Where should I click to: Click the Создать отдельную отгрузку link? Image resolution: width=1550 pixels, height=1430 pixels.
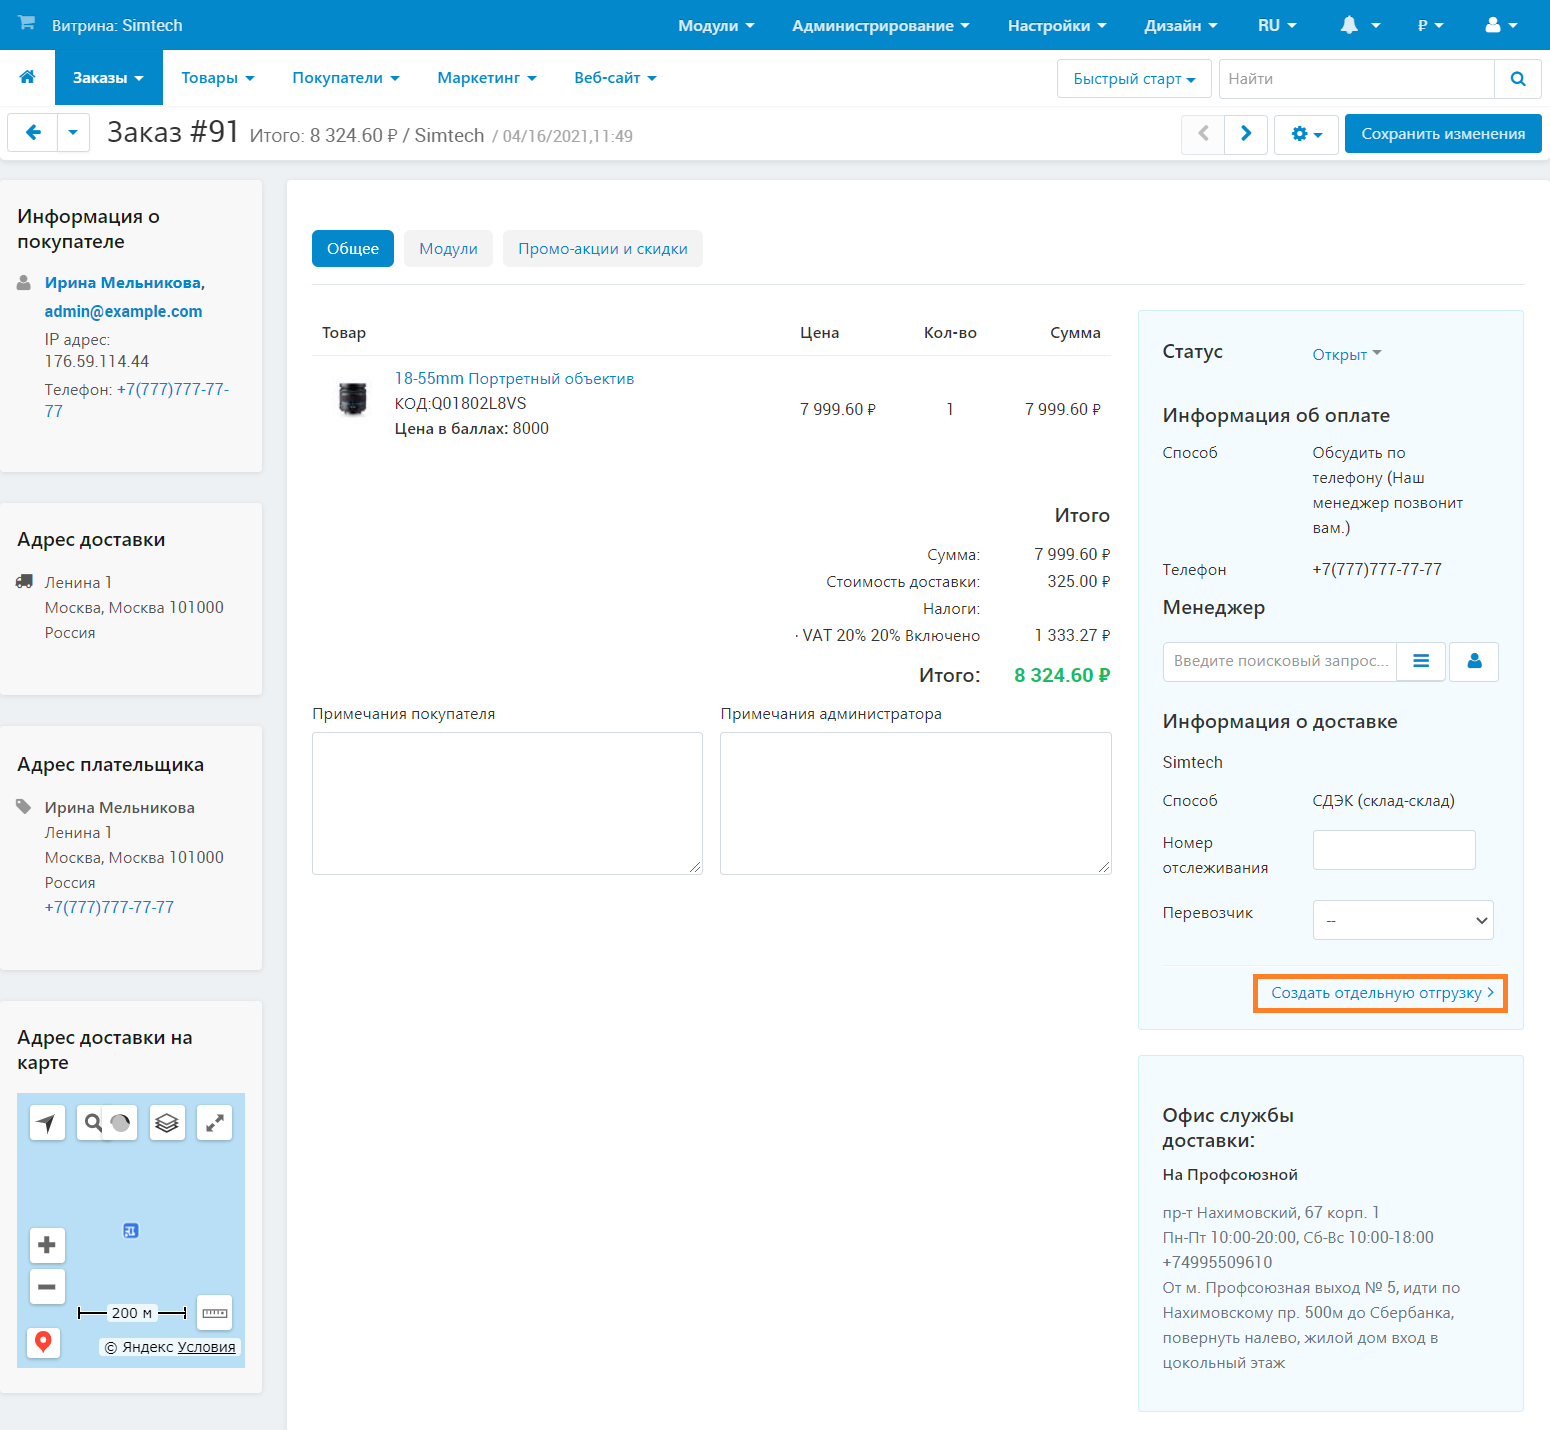click(1380, 993)
